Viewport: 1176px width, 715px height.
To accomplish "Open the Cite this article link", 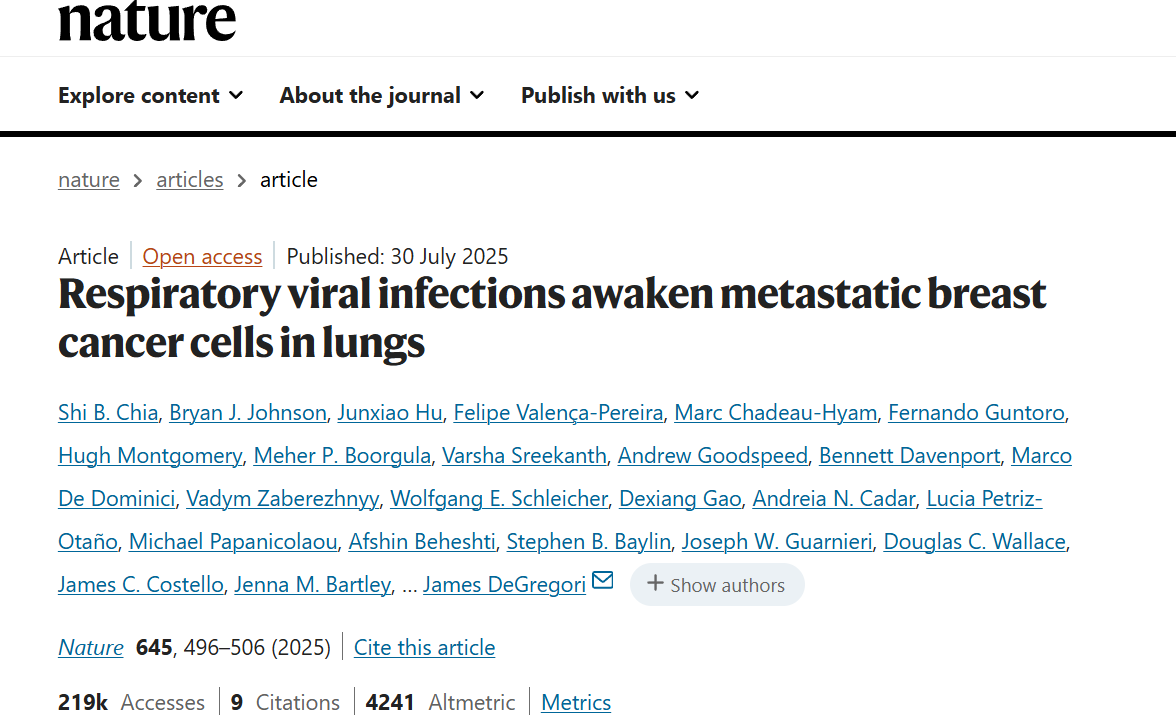I will [x=424, y=647].
